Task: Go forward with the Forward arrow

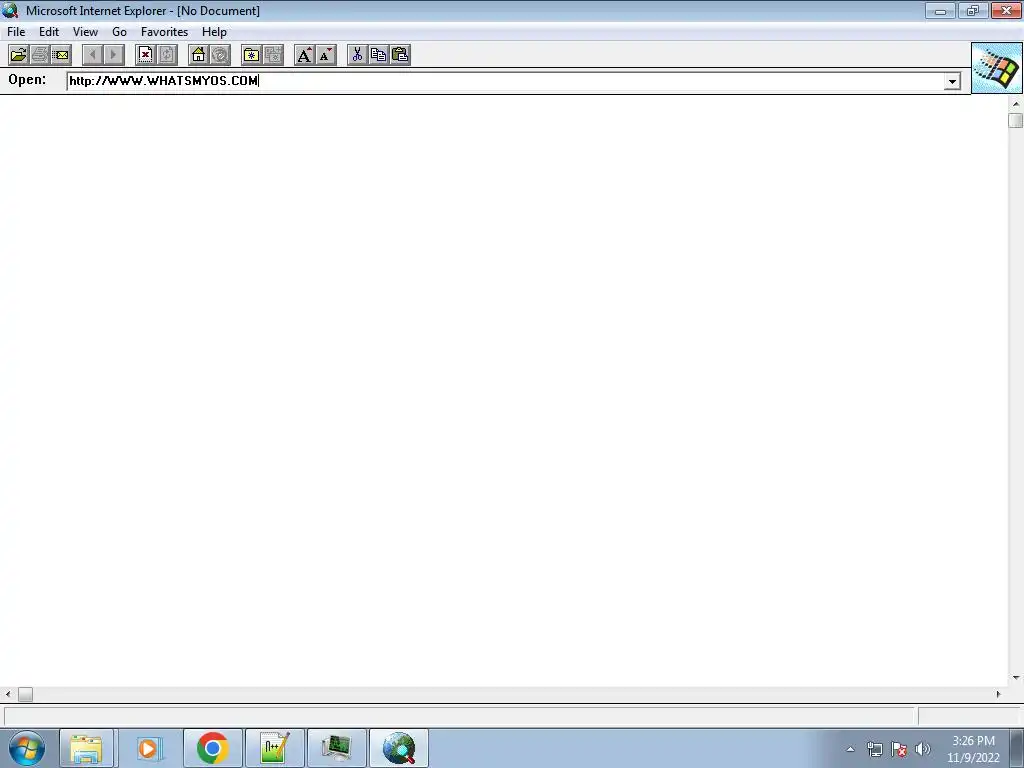Action: click(114, 55)
